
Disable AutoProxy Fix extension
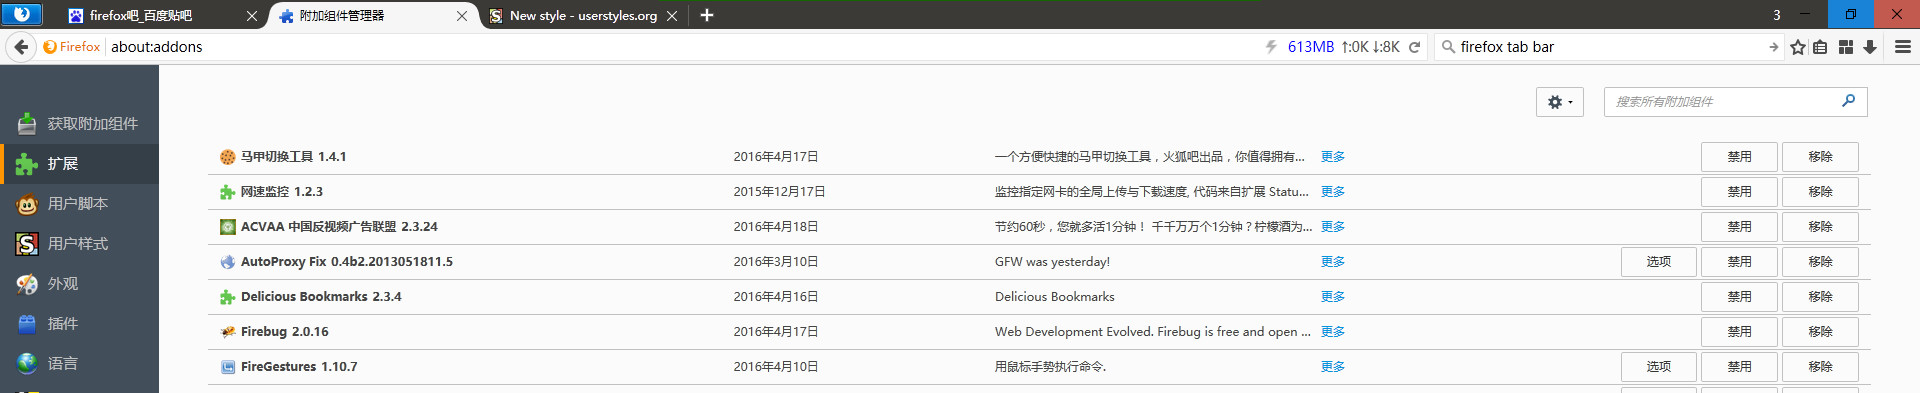point(1739,262)
